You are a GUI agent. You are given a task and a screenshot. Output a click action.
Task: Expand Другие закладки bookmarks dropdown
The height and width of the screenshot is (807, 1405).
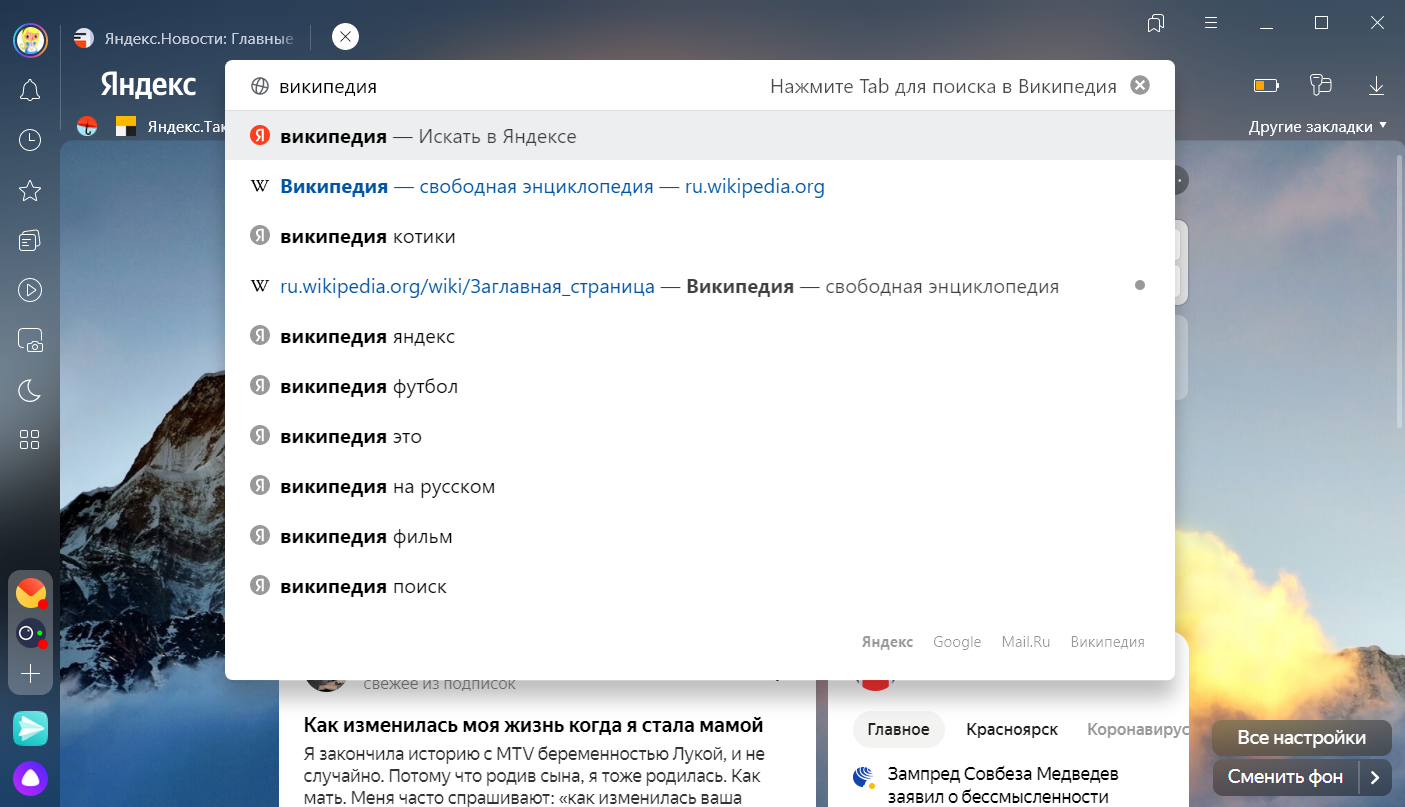point(1317,127)
